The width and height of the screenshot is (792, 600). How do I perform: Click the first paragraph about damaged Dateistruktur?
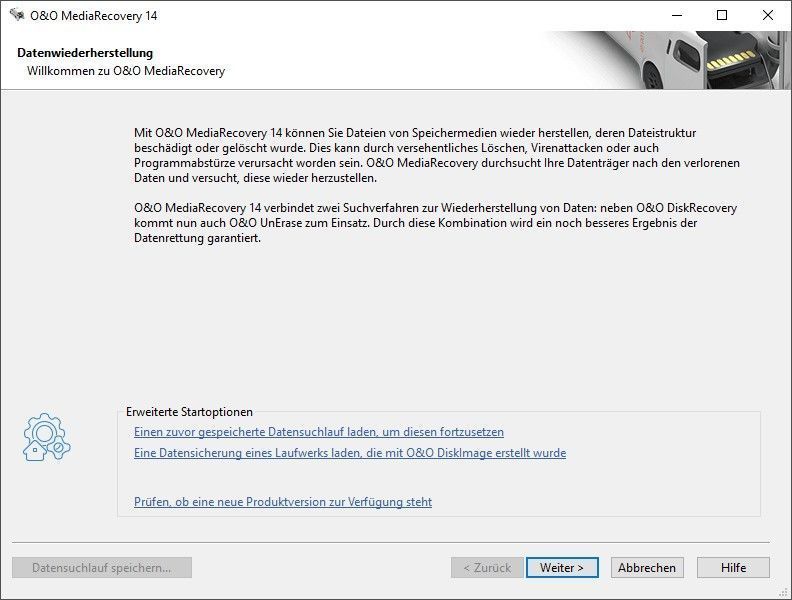(428, 155)
